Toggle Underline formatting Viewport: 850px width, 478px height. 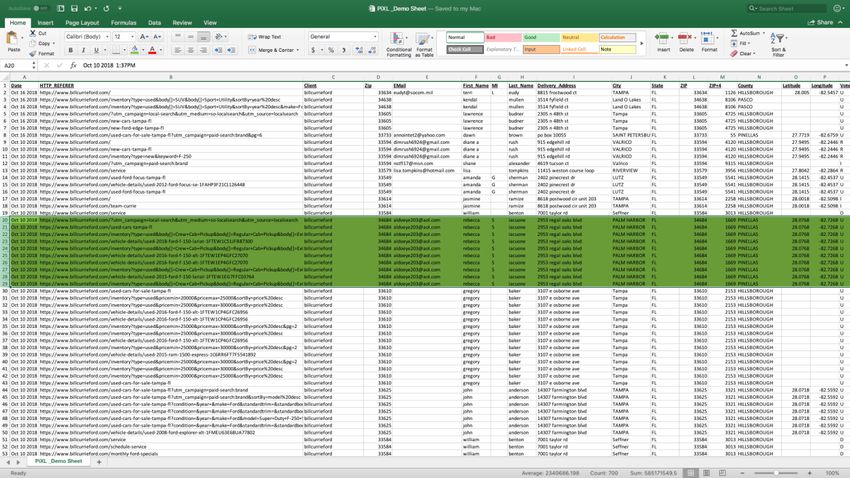[x=96, y=50]
